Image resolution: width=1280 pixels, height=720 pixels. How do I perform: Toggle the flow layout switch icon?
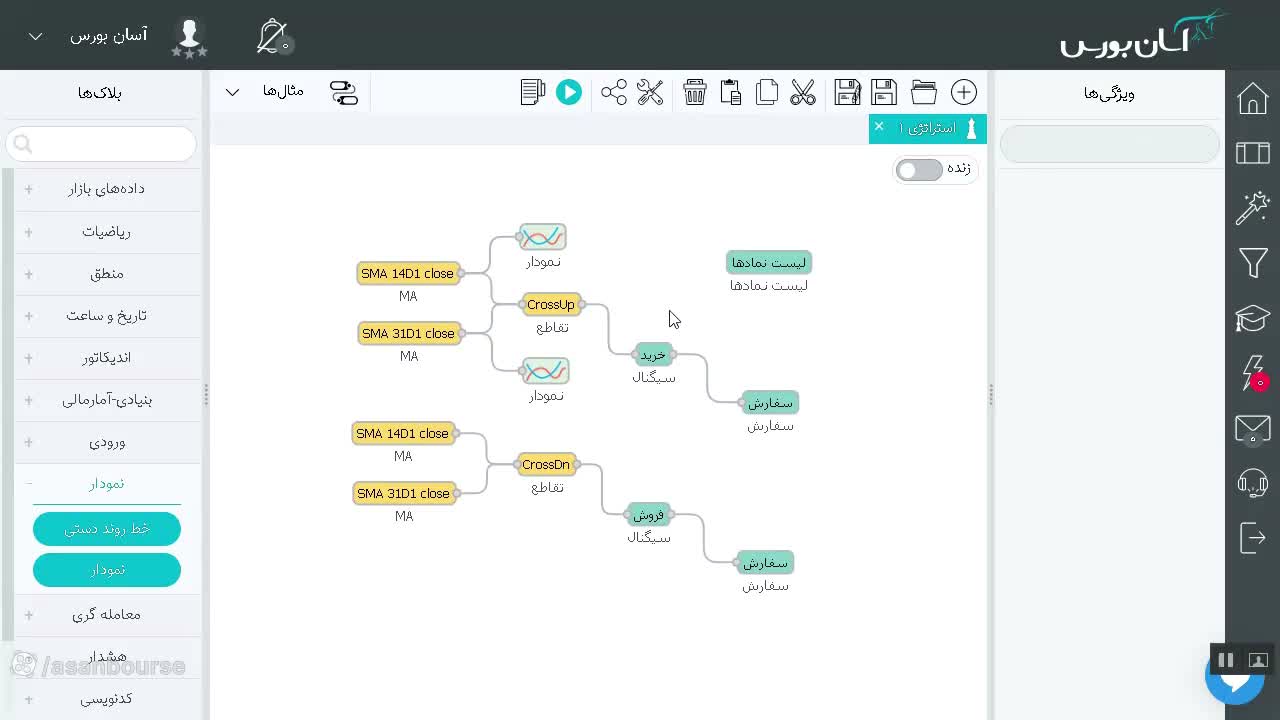(344, 93)
